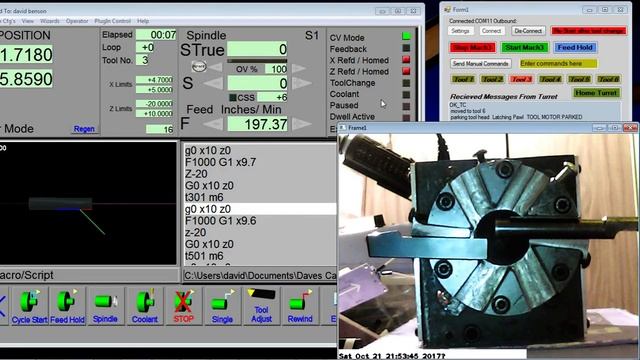
Task: Click the Cycle Start icon in Mach3
Action: 29,306
